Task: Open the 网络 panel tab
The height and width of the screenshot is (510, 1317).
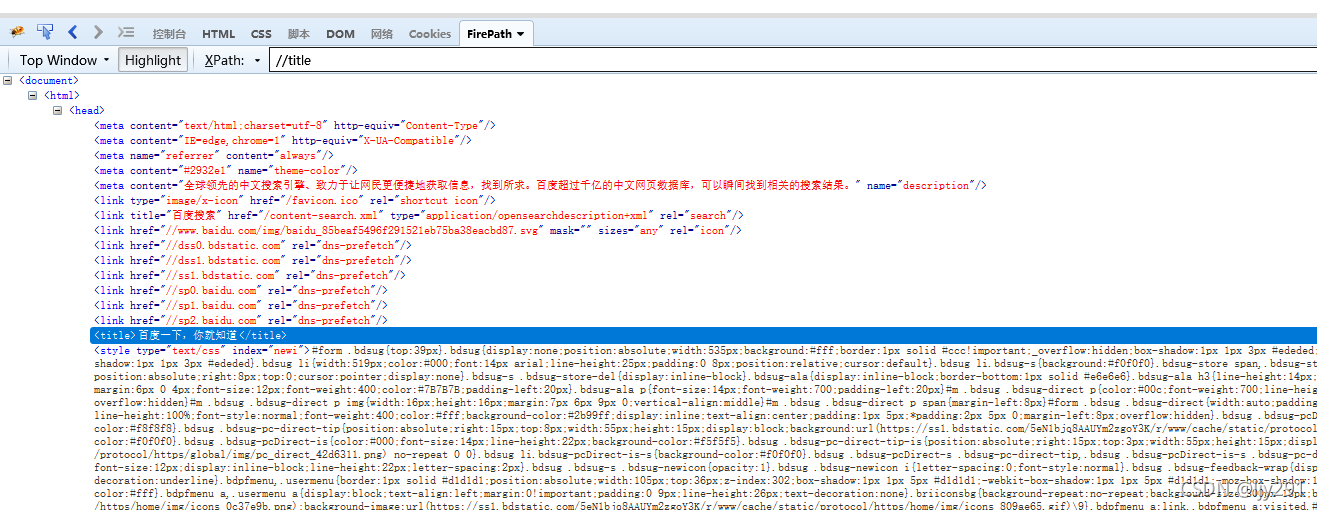Action: coord(382,34)
